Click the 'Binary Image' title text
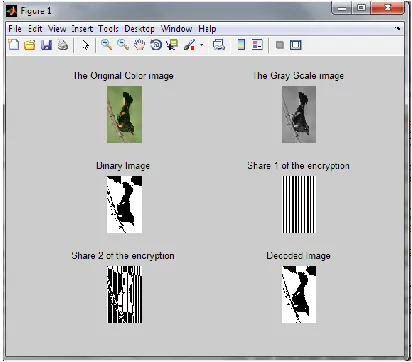Screen dimensions: 412x362 [x=123, y=166]
